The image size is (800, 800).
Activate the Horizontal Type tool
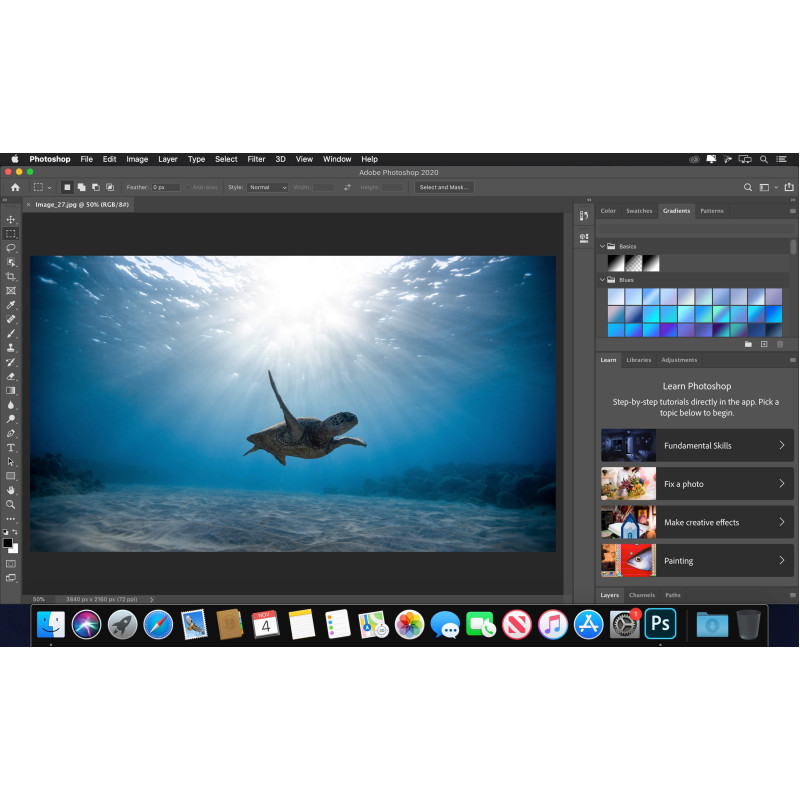(11, 448)
